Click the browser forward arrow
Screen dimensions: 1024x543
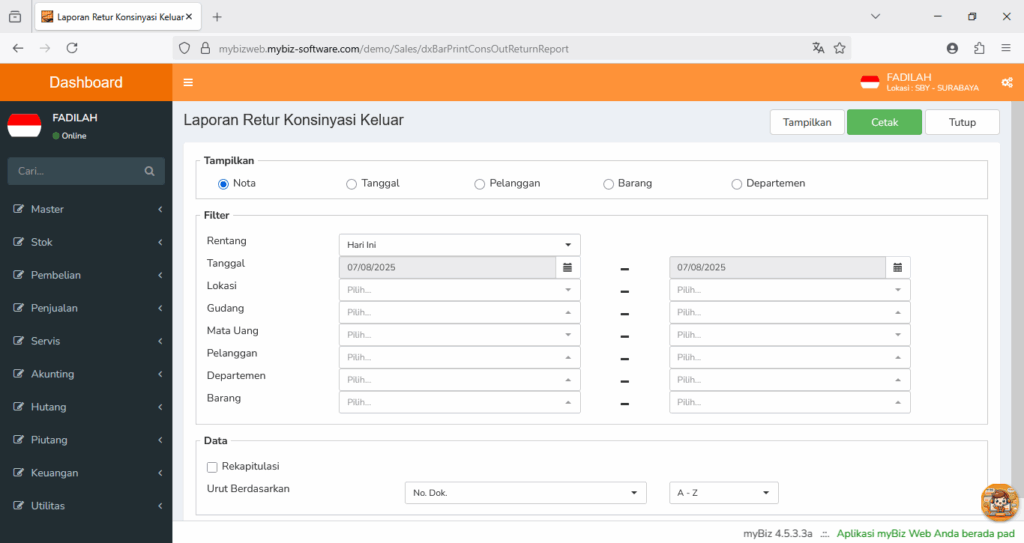pyautogui.click(x=44, y=48)
